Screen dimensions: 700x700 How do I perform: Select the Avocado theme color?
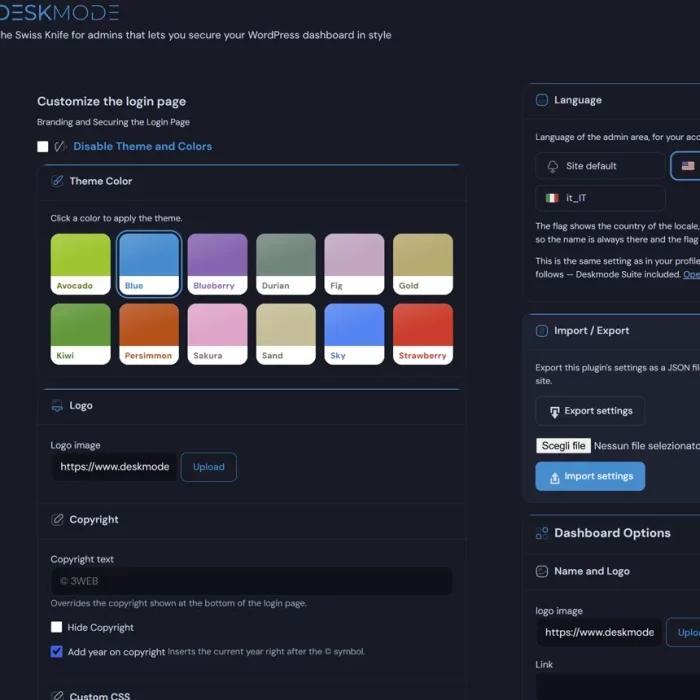(80, 264)
